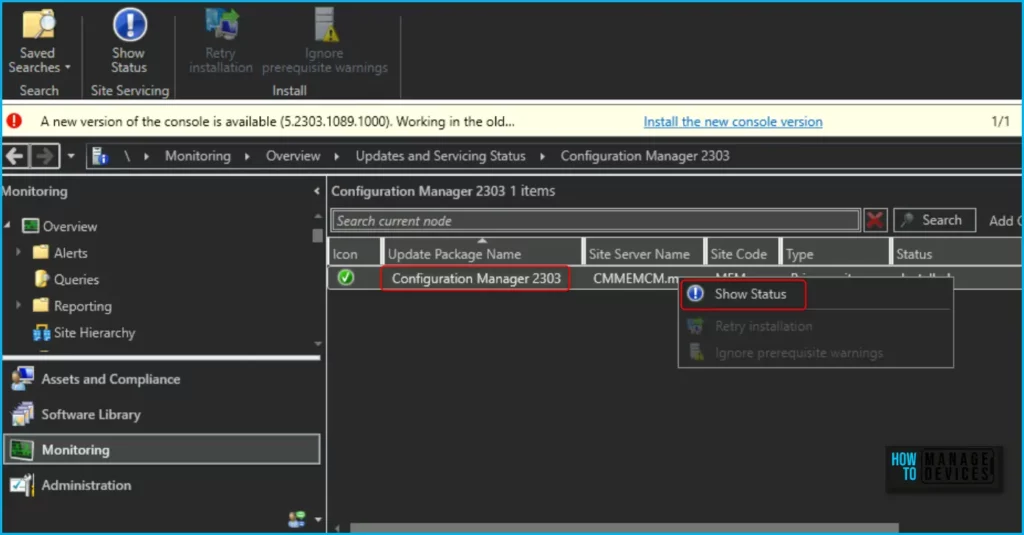Open the Install the new console version link
The image size is (1024, 535).
(x=733, y=122)
